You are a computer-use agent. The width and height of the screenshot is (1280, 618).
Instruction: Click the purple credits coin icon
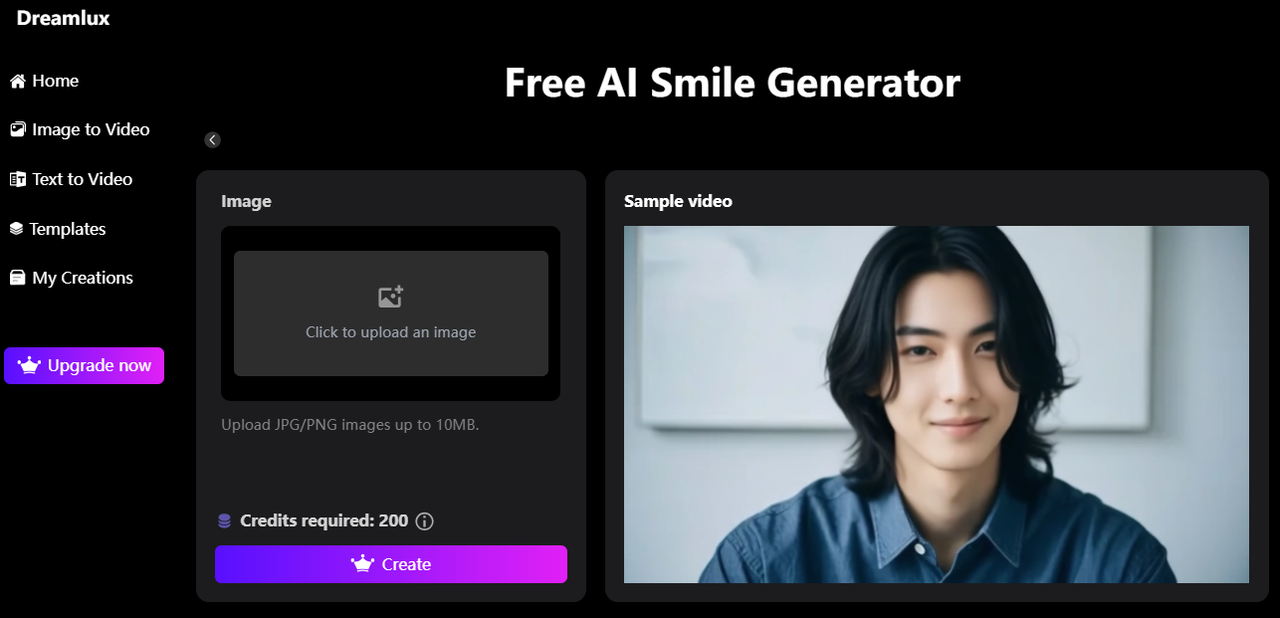pos(224,521)
